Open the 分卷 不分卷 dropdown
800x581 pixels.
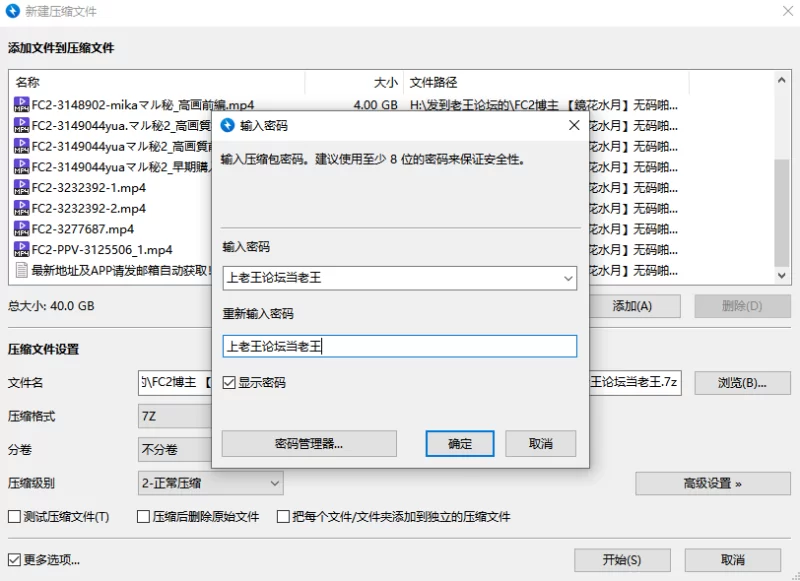[175, 449]
